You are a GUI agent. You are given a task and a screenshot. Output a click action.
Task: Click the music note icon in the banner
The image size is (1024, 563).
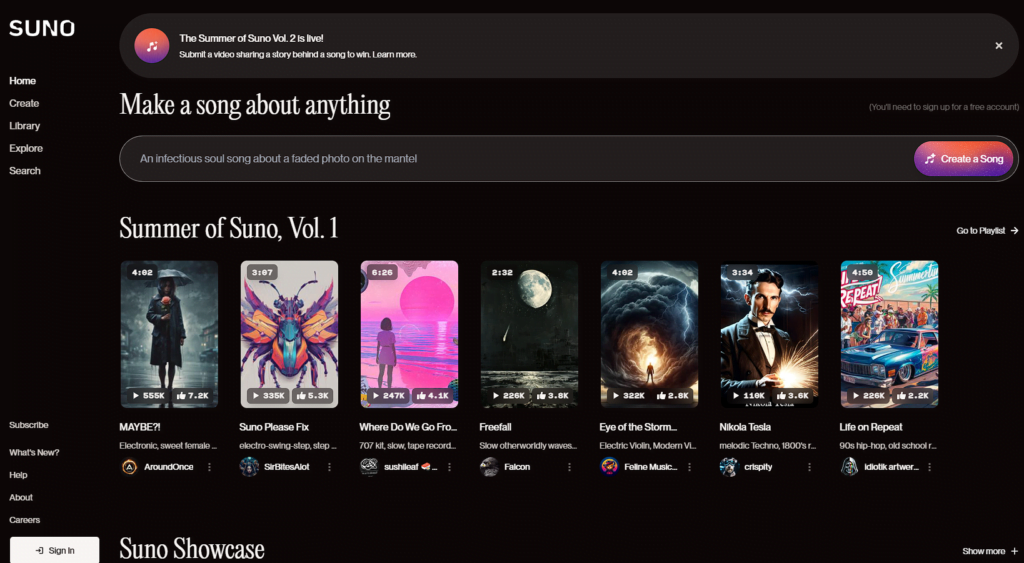coord(152,46)
